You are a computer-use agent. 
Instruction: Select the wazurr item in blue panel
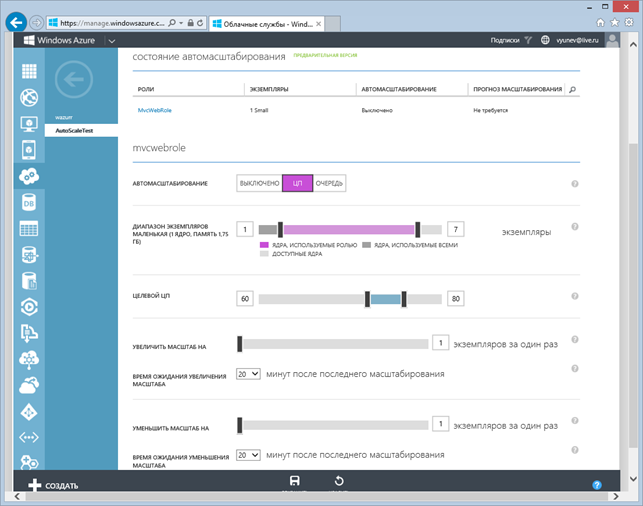[64, 117]
